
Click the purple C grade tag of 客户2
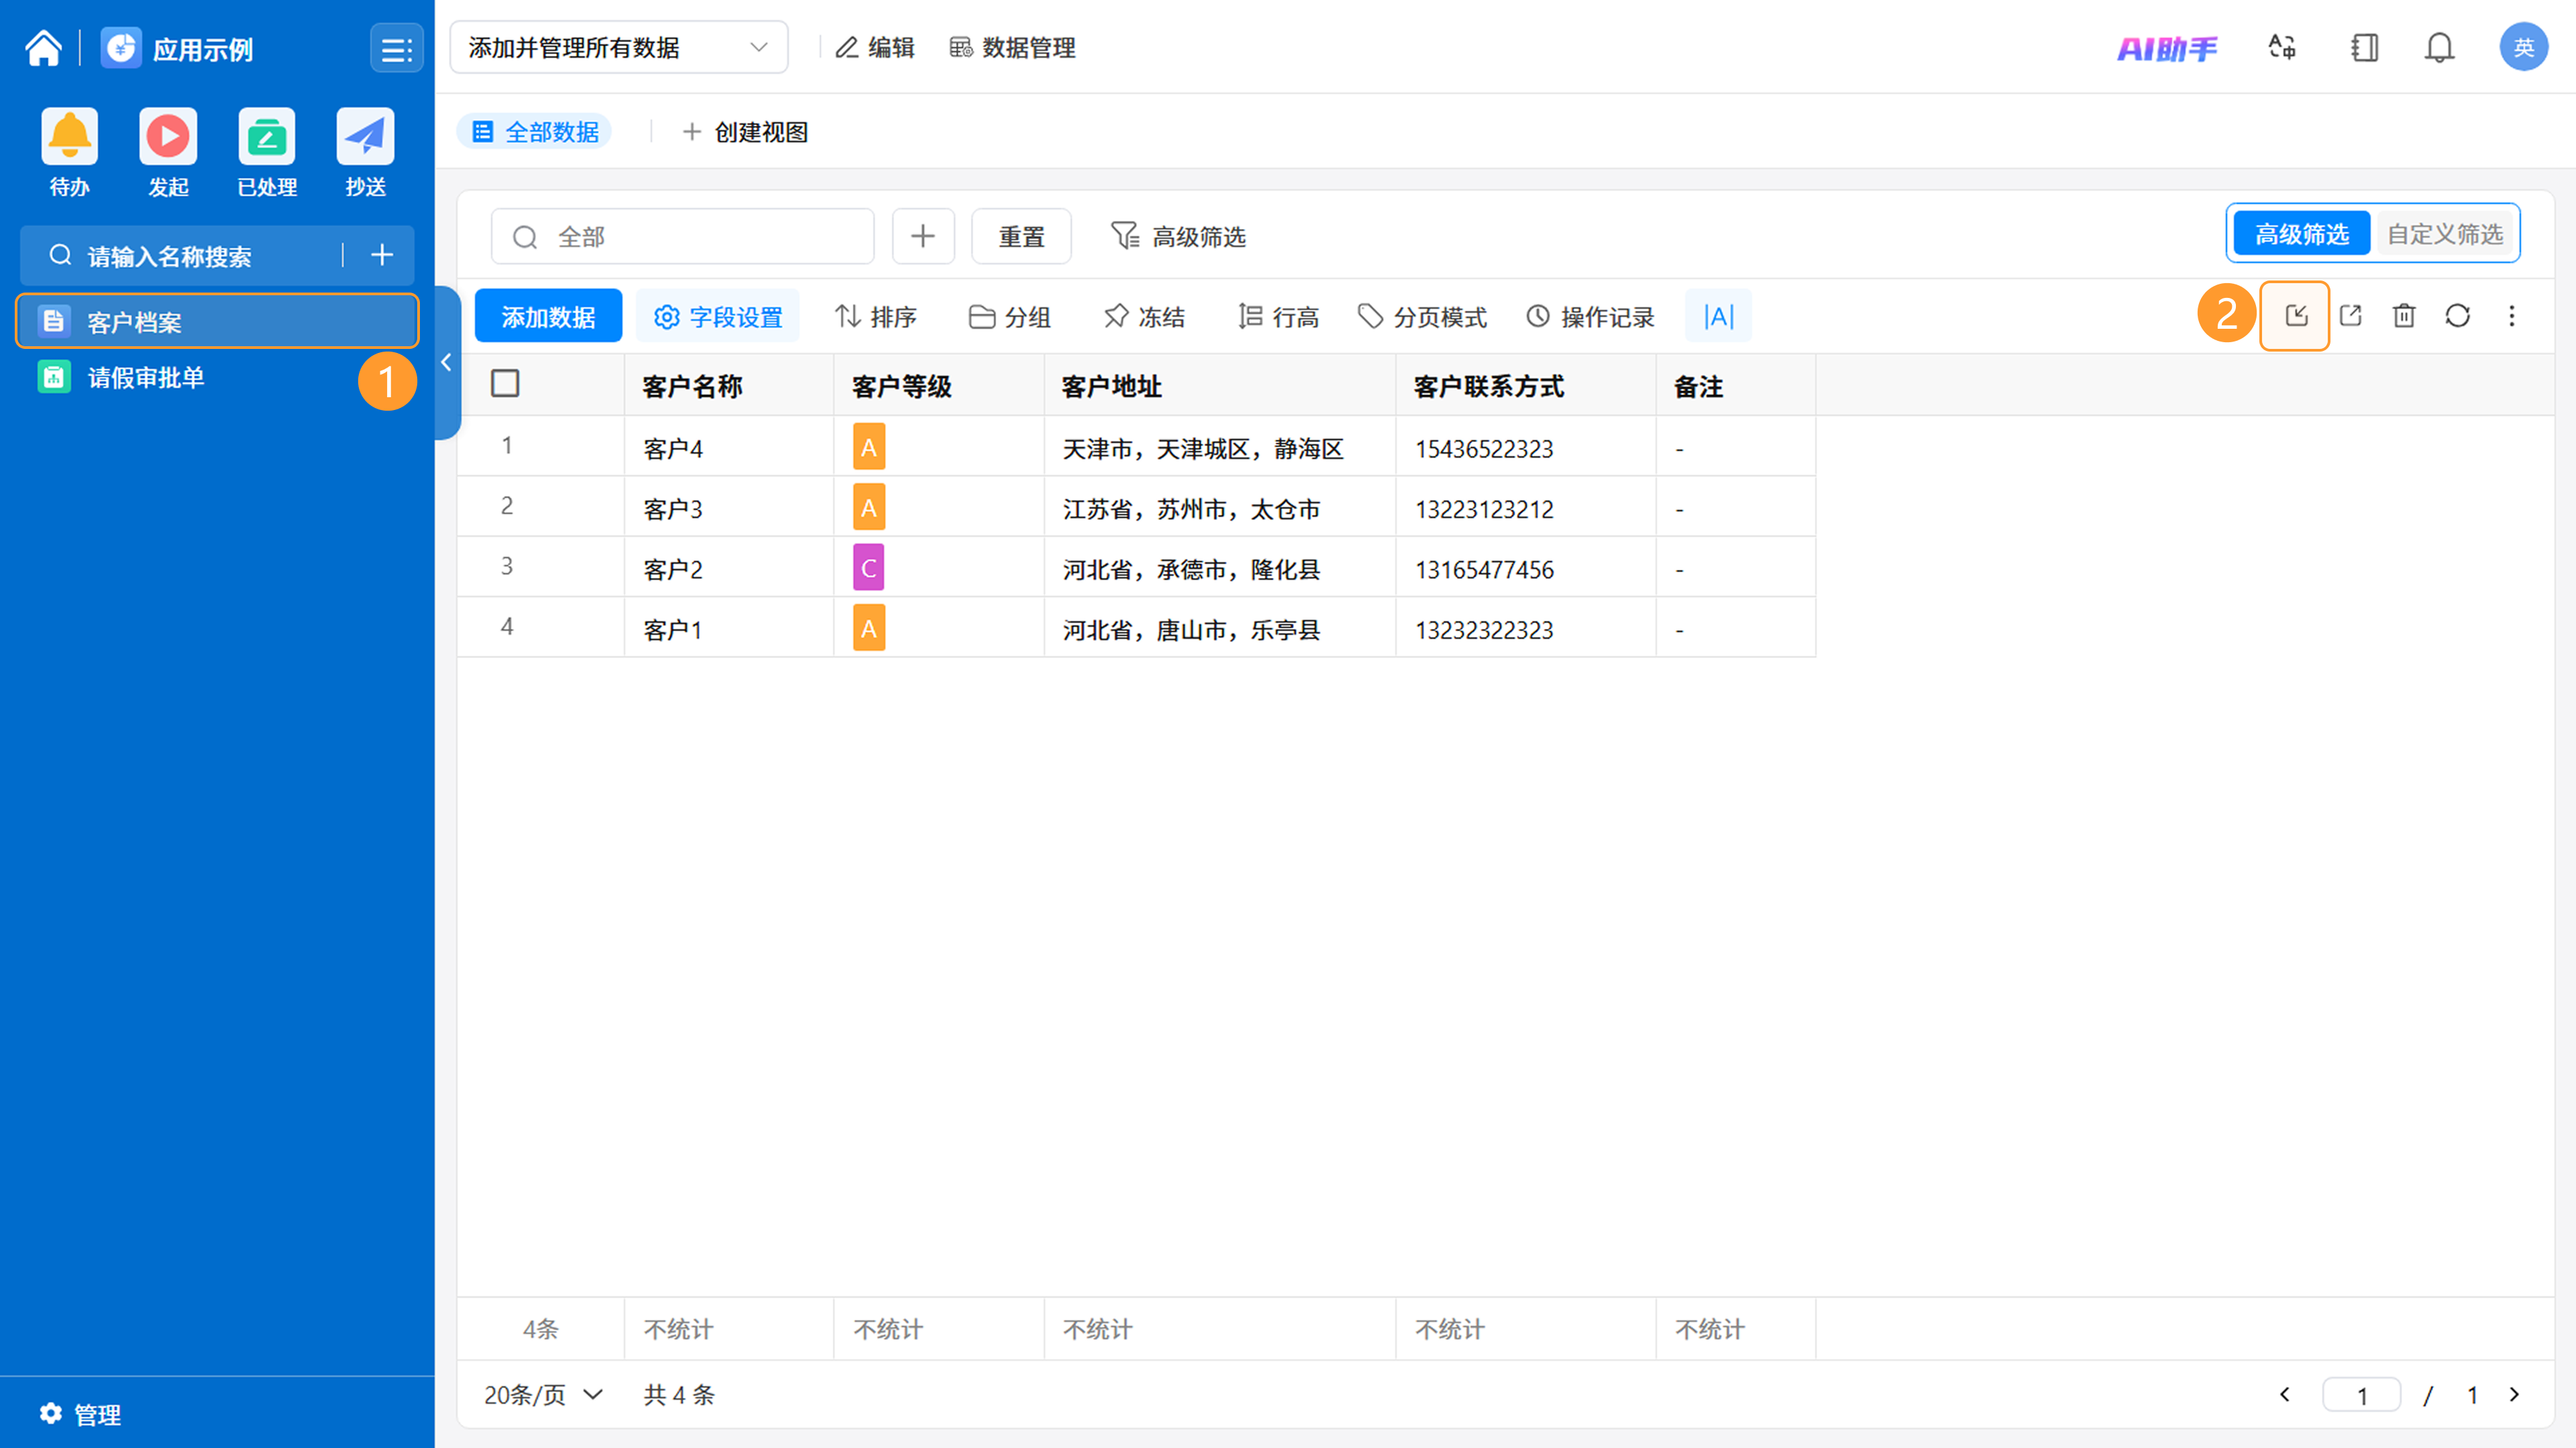(868, 568)
